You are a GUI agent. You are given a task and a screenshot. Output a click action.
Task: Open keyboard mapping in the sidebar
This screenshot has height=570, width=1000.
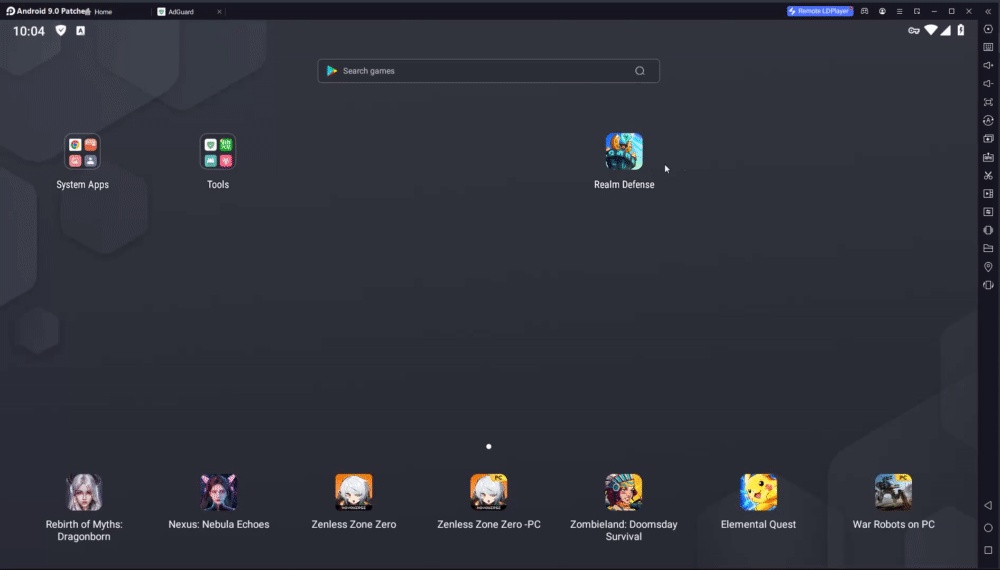coord(988,47)
